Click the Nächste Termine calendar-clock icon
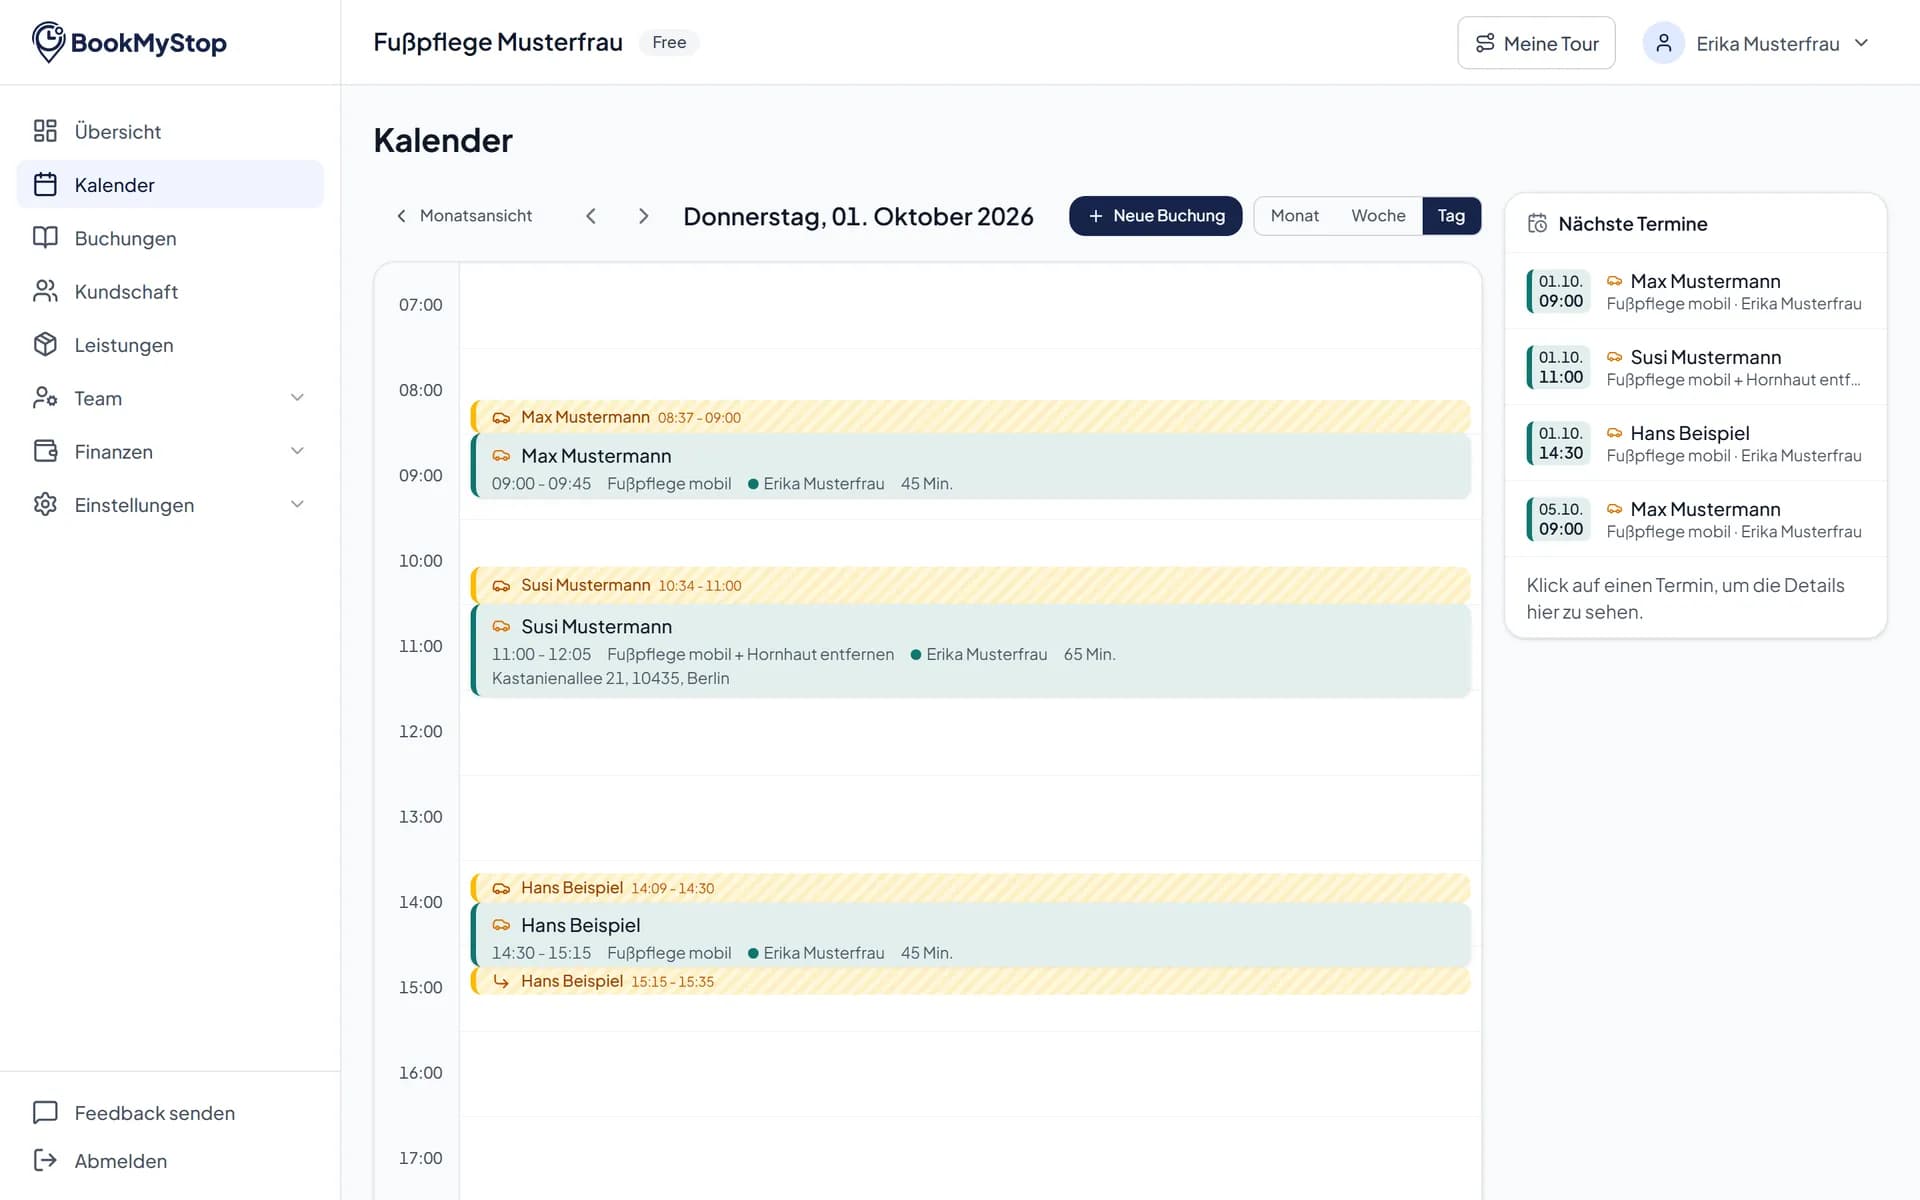Image resolution: width=1920 pixels, height=1200 pixels. coord(1538,224)
